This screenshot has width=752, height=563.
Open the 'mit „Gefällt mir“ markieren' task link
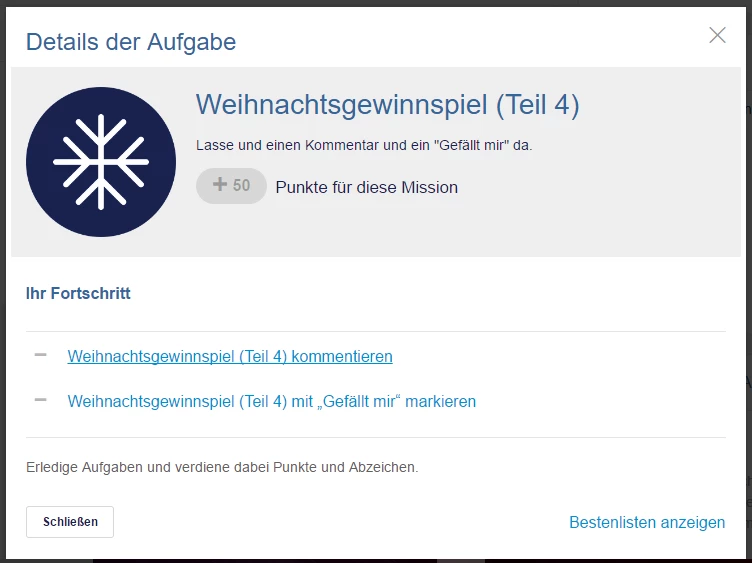(x=271, y=401)
